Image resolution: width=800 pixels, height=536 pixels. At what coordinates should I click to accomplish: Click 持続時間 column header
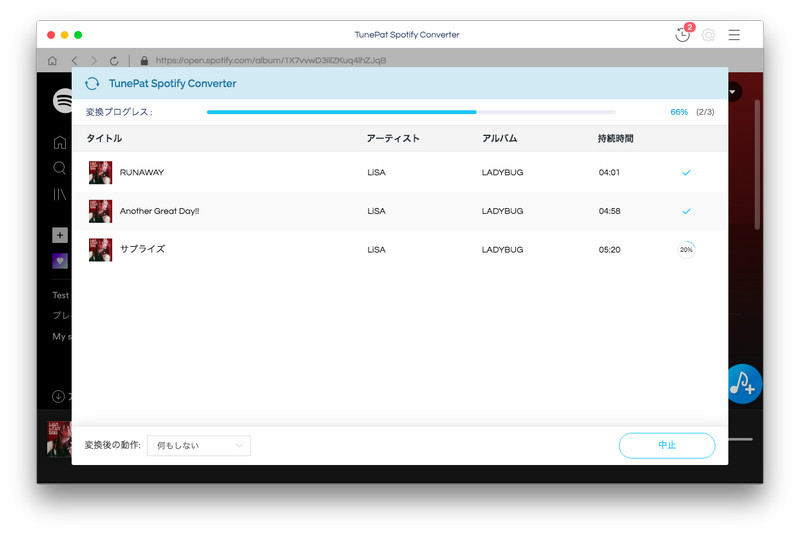tap(616, 139)
